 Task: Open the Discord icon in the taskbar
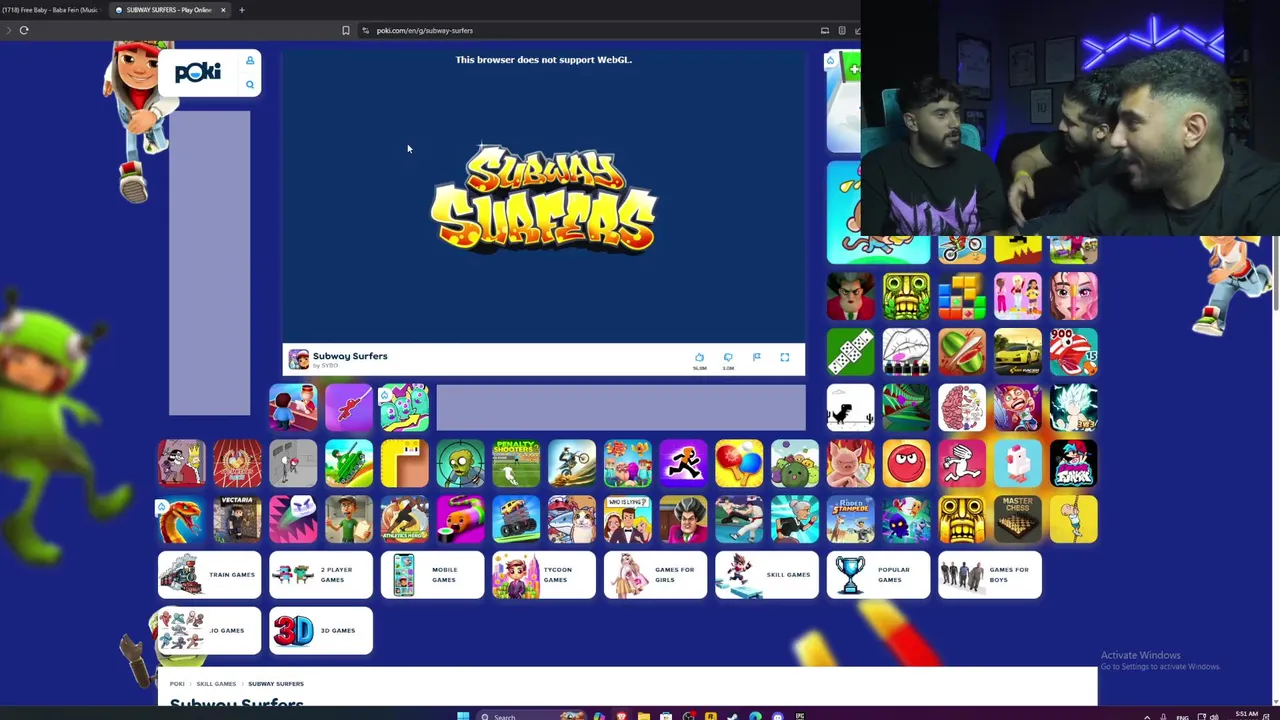tap(777, 716)
